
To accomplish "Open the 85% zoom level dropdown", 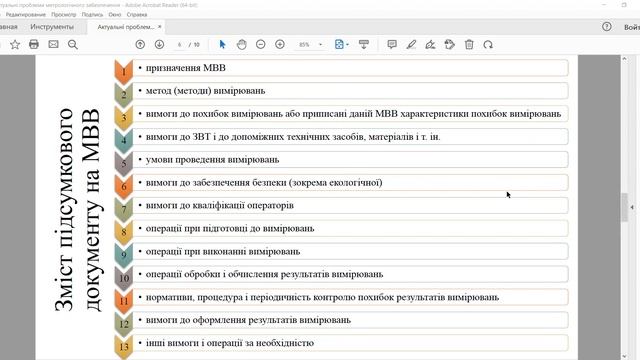I will point(320,44).
